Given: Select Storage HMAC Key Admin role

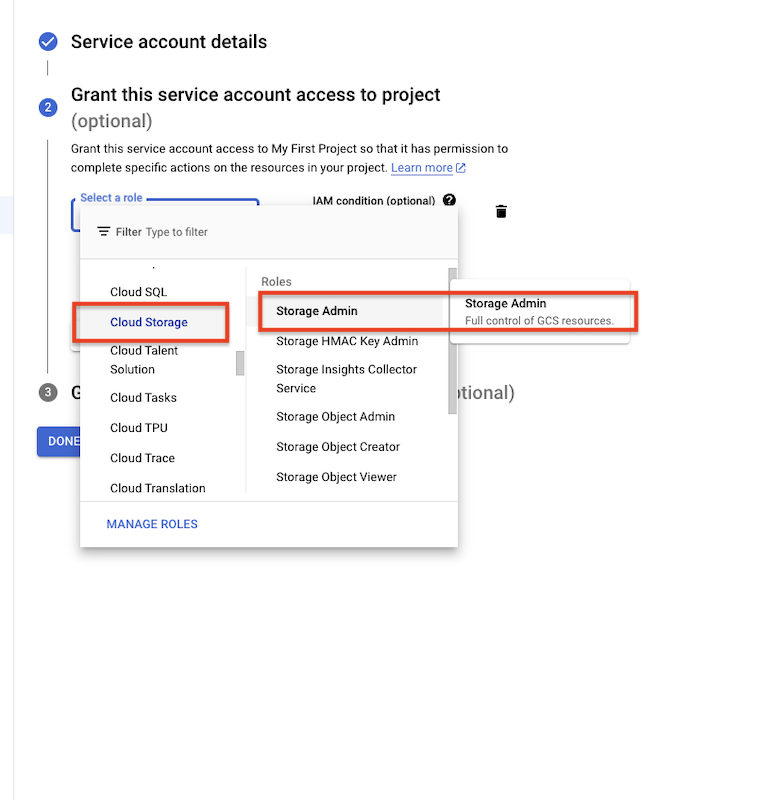Looking at the screenshot, I should pos(347,341).
